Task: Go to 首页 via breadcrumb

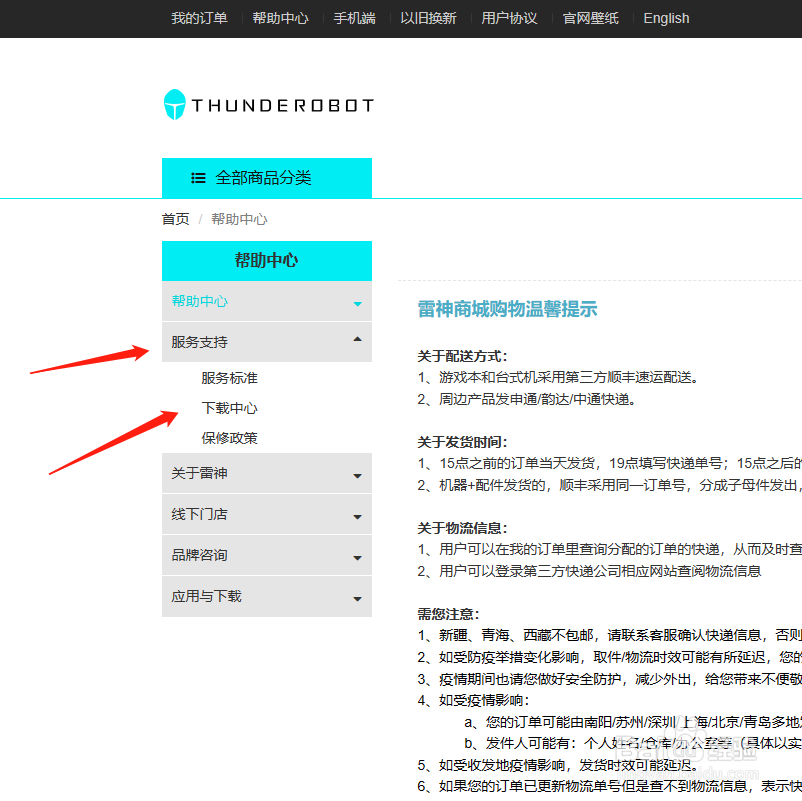Action: point(175,219)
